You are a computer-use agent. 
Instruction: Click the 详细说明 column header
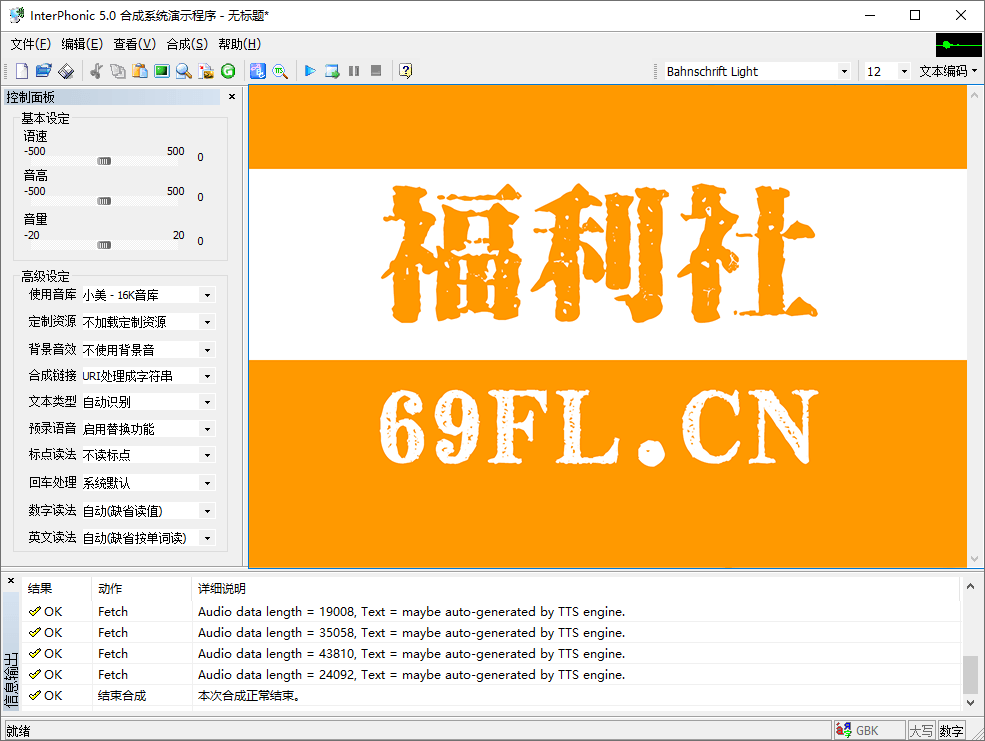pos(575,588)
